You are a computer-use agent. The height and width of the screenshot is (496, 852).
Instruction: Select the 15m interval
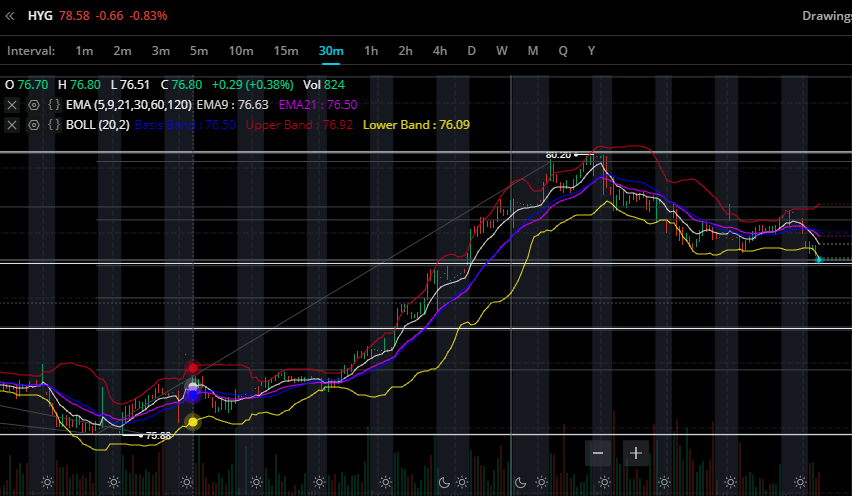coord(286,51)
